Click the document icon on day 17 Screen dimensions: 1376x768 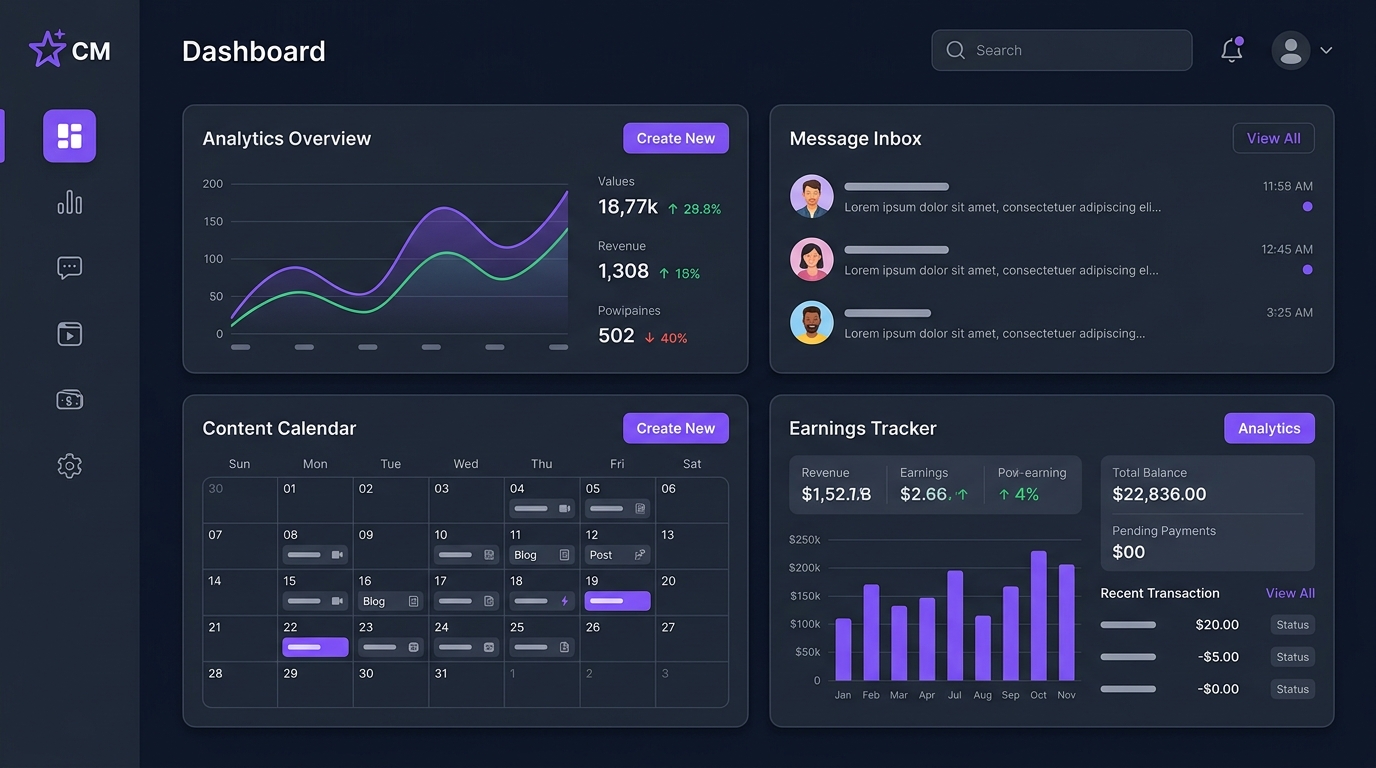489,601
